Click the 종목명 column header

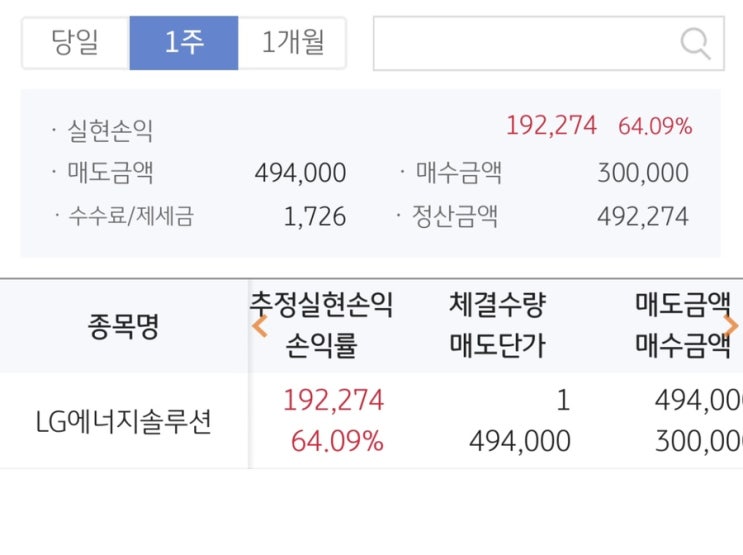point(123,327)
